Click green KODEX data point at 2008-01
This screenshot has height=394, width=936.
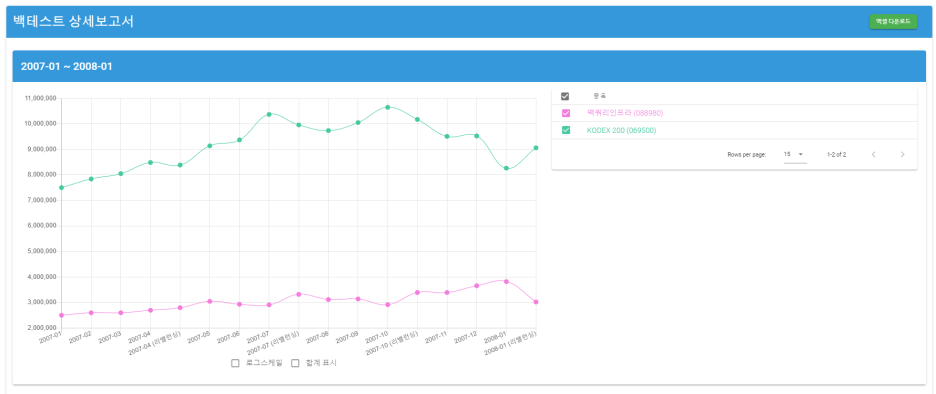(x=506, y=168)
